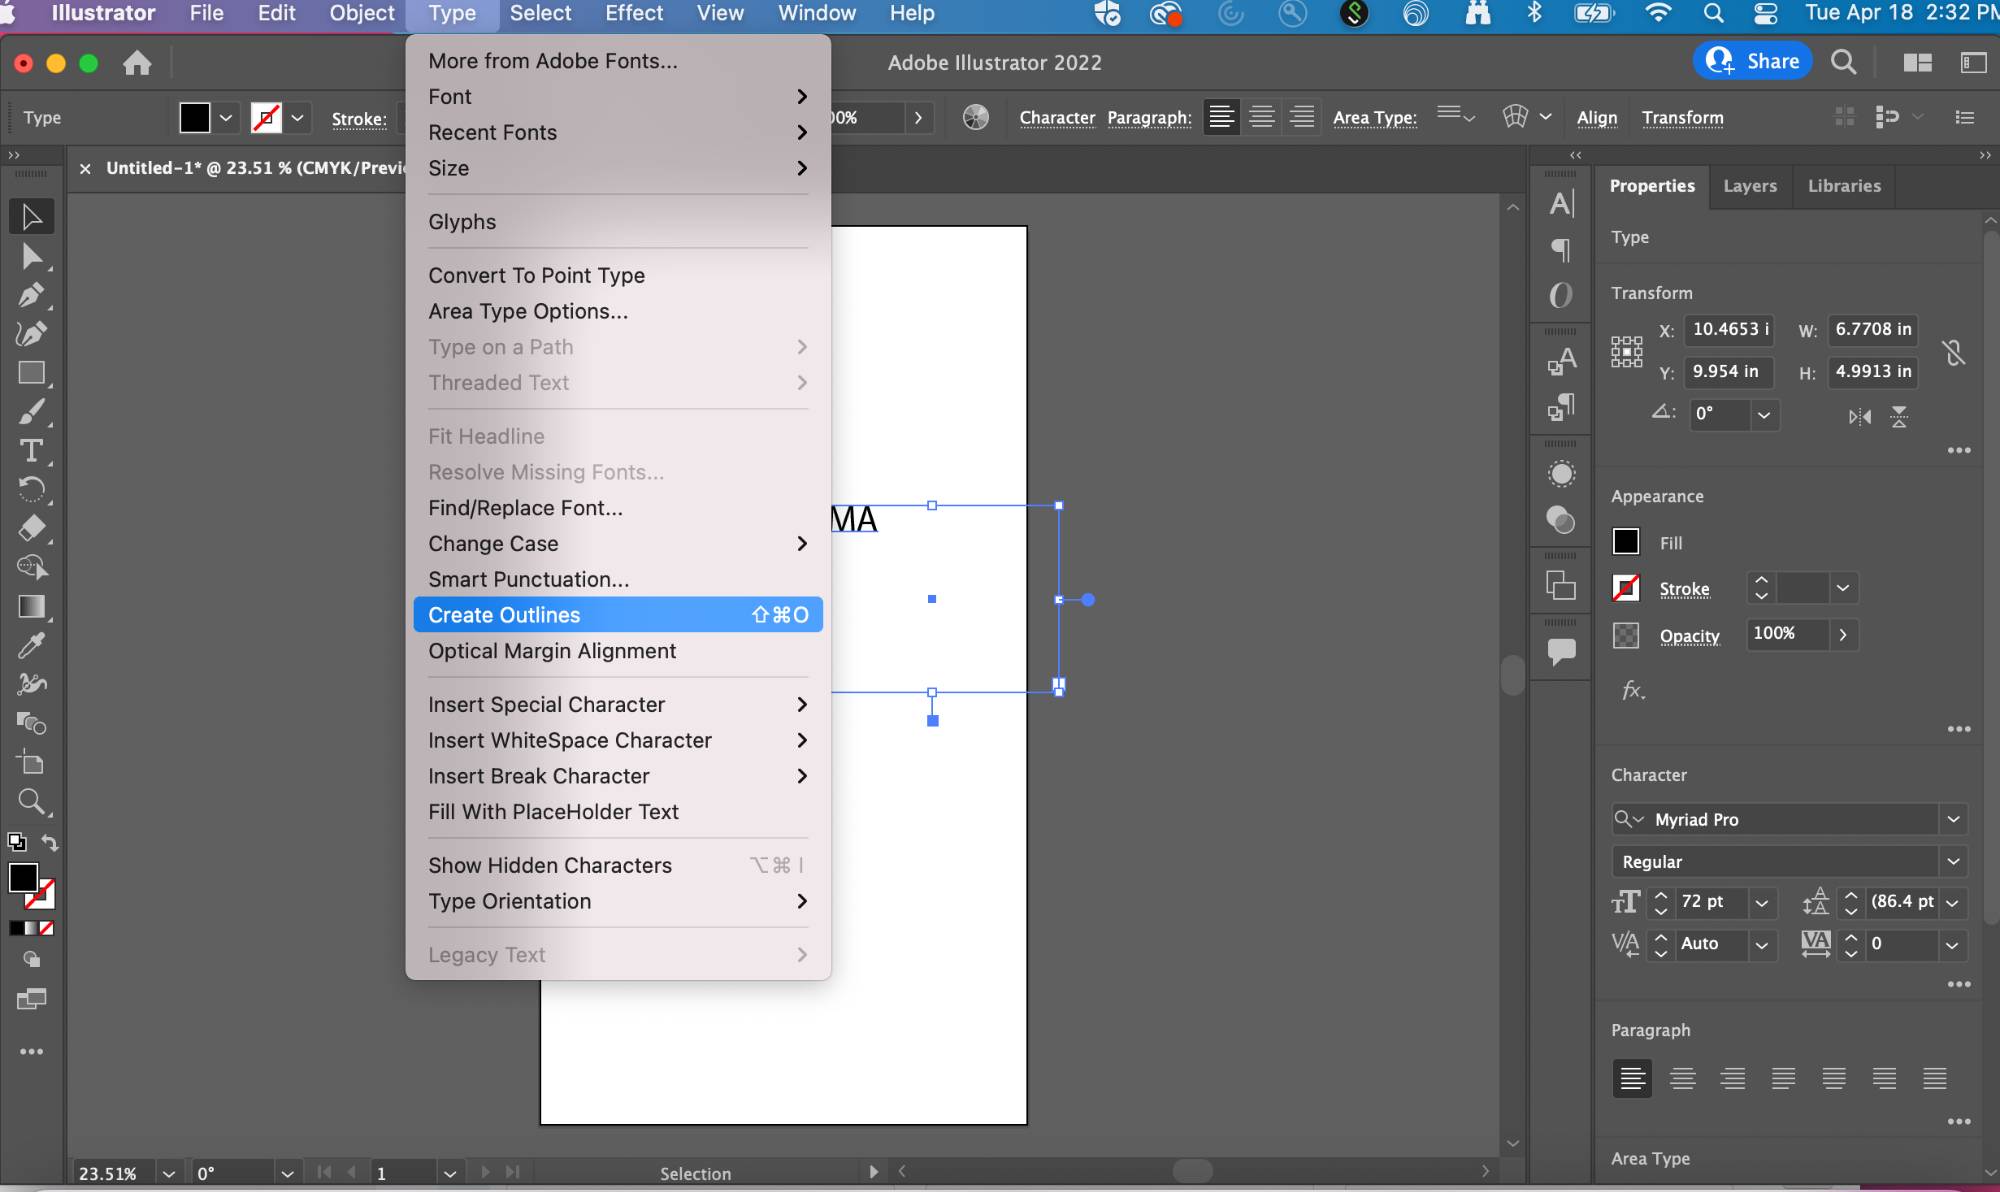Toggle constrain width and height proportions
The height and width of the screenshot is (1192, 2000).
[1953, 351]
